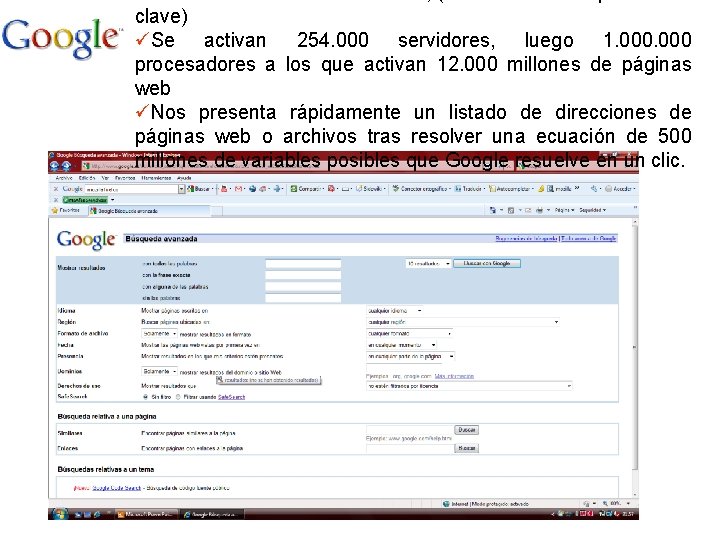Select the Google Búsqueda avanzada browser tab
720x540 pixels.
149,211
